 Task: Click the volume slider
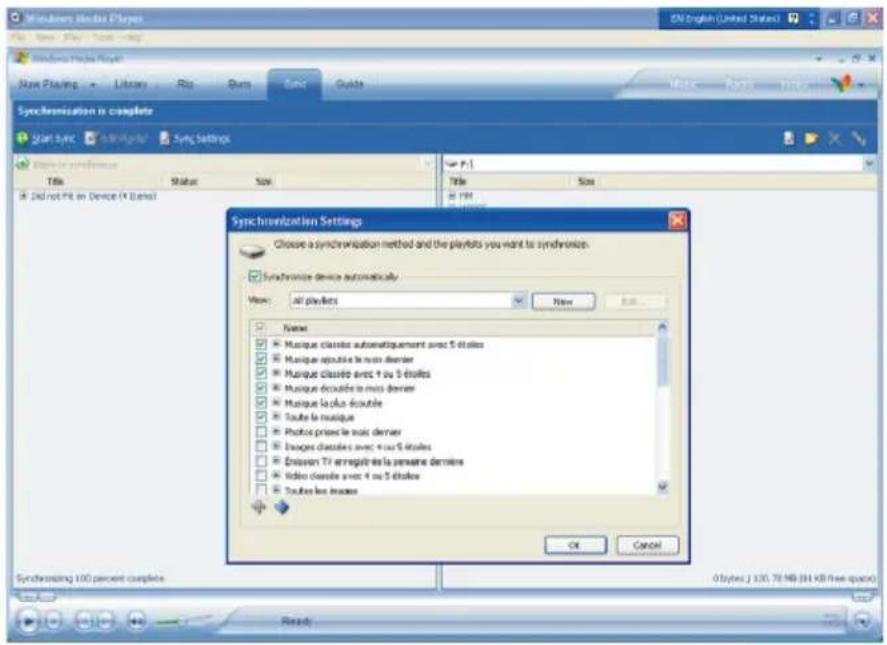pos(184,622)
